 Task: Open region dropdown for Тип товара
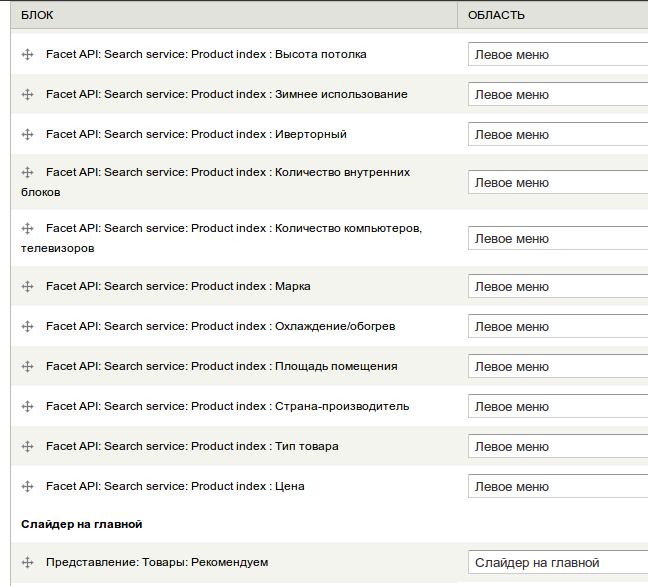click(x=558, y=446)
